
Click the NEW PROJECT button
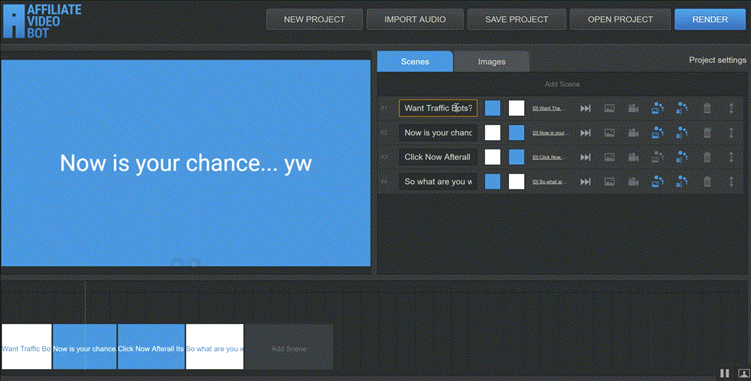[314, 19]
